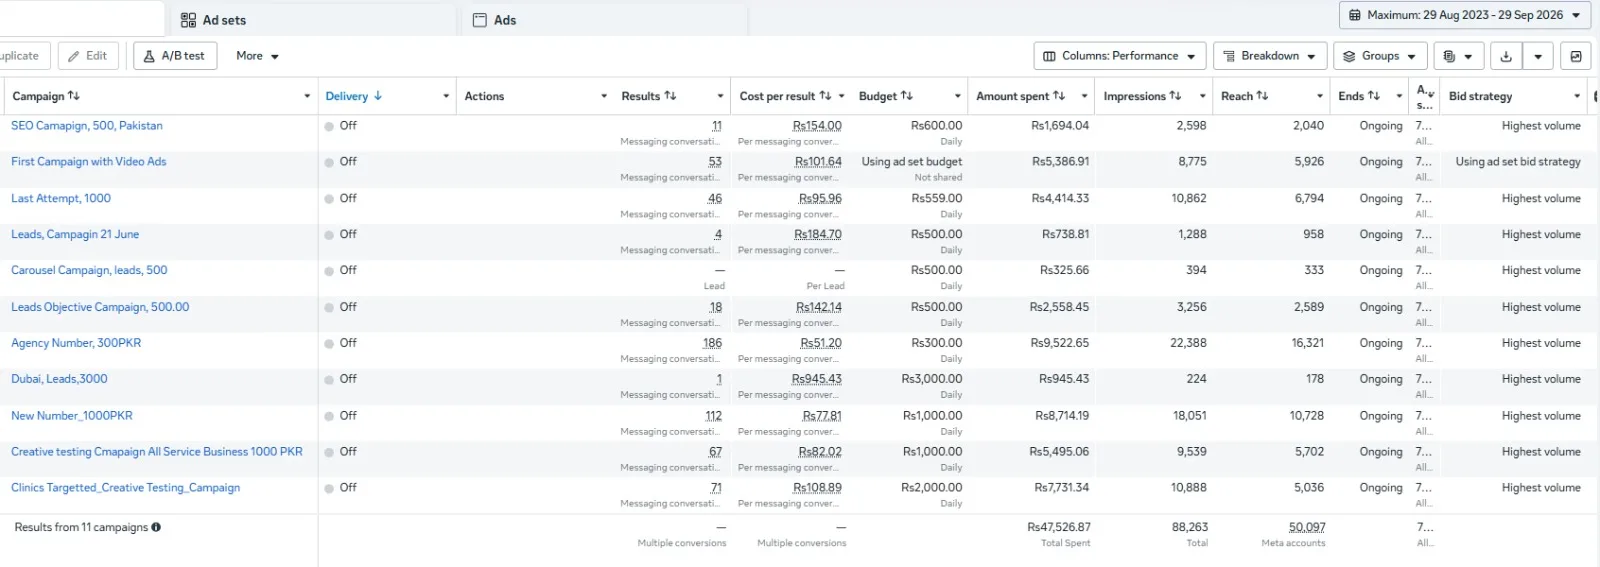The height and width of the screenshot is (567, 1600).
Task: Click the A/B test button
Action: pos(174,56)
